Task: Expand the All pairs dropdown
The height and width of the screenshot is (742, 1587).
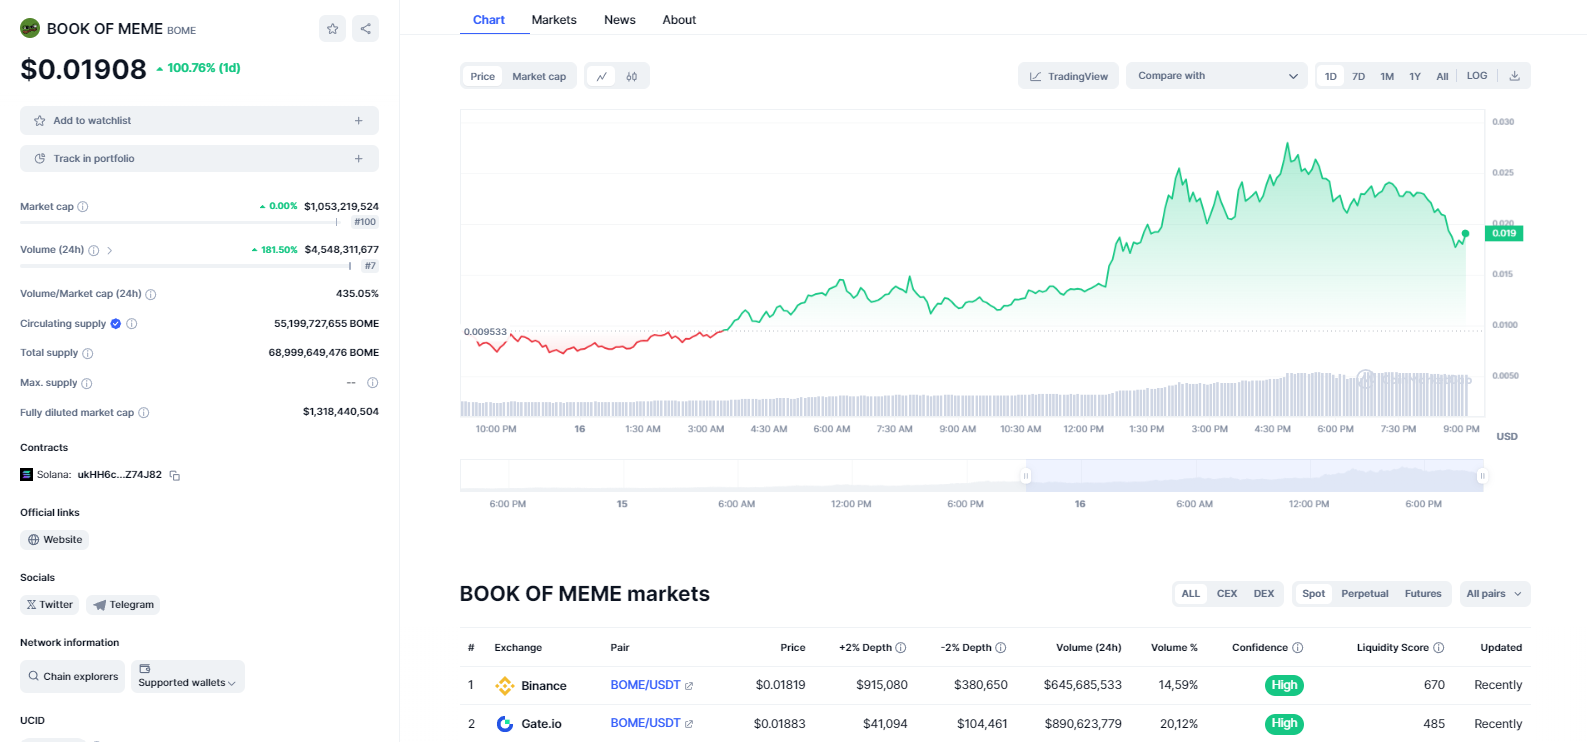Action: click(1494, 594)
